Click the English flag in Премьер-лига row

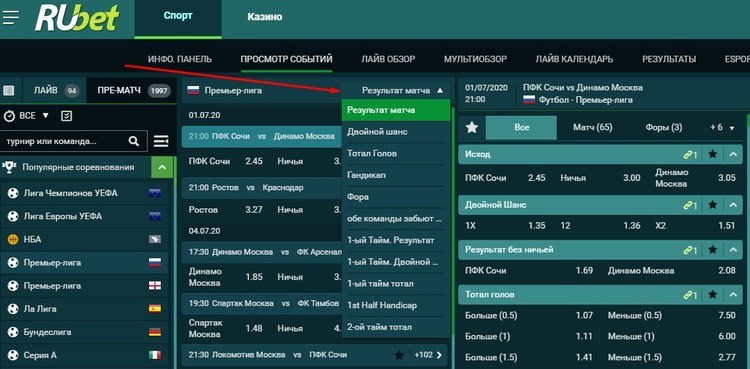click(x=154, y=286)
